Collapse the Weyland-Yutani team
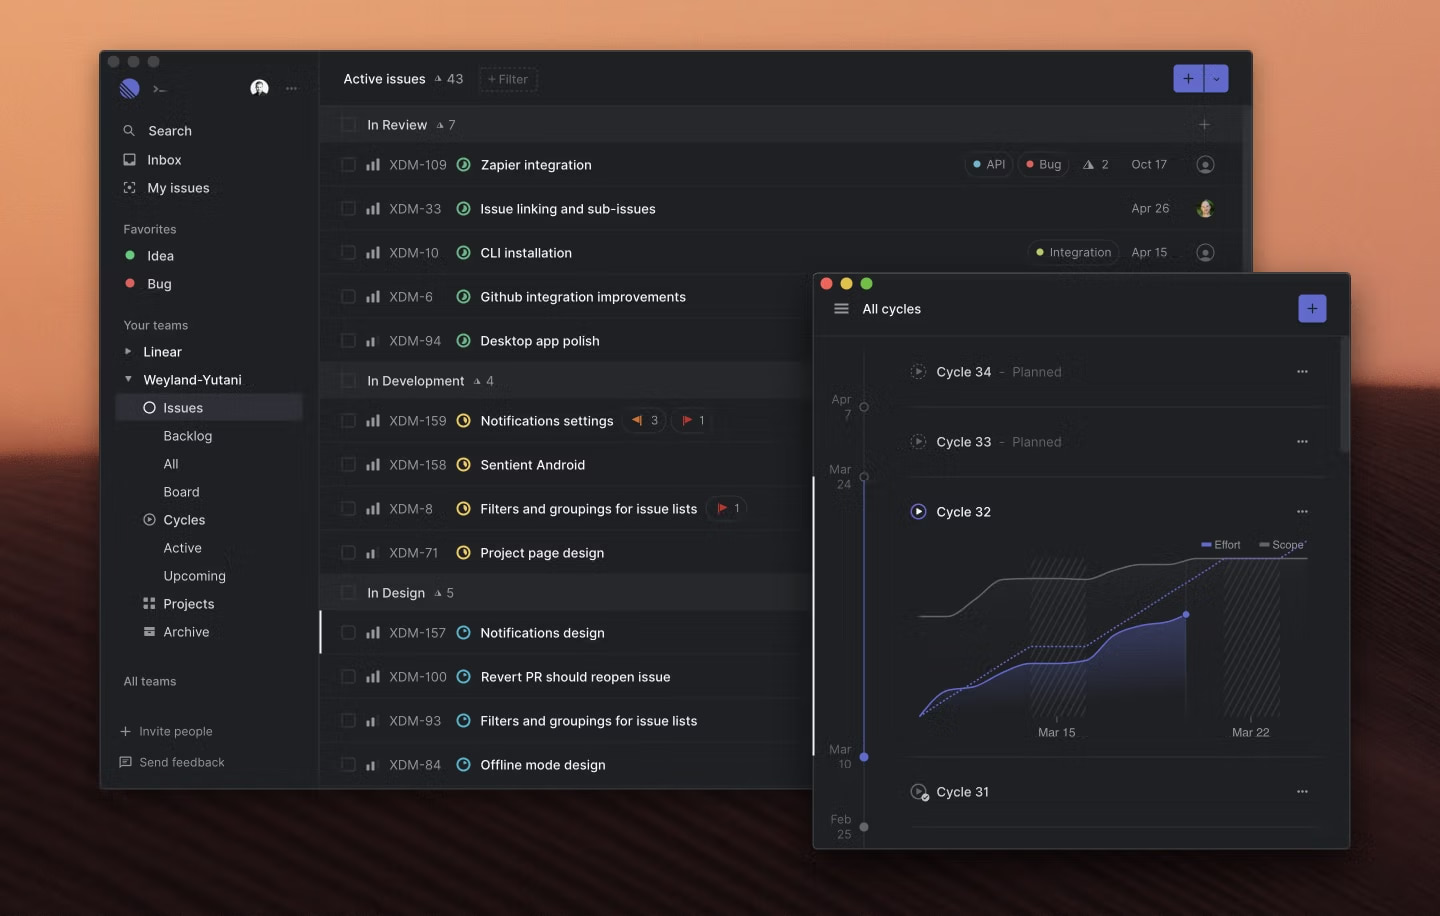 click(128, 379)
